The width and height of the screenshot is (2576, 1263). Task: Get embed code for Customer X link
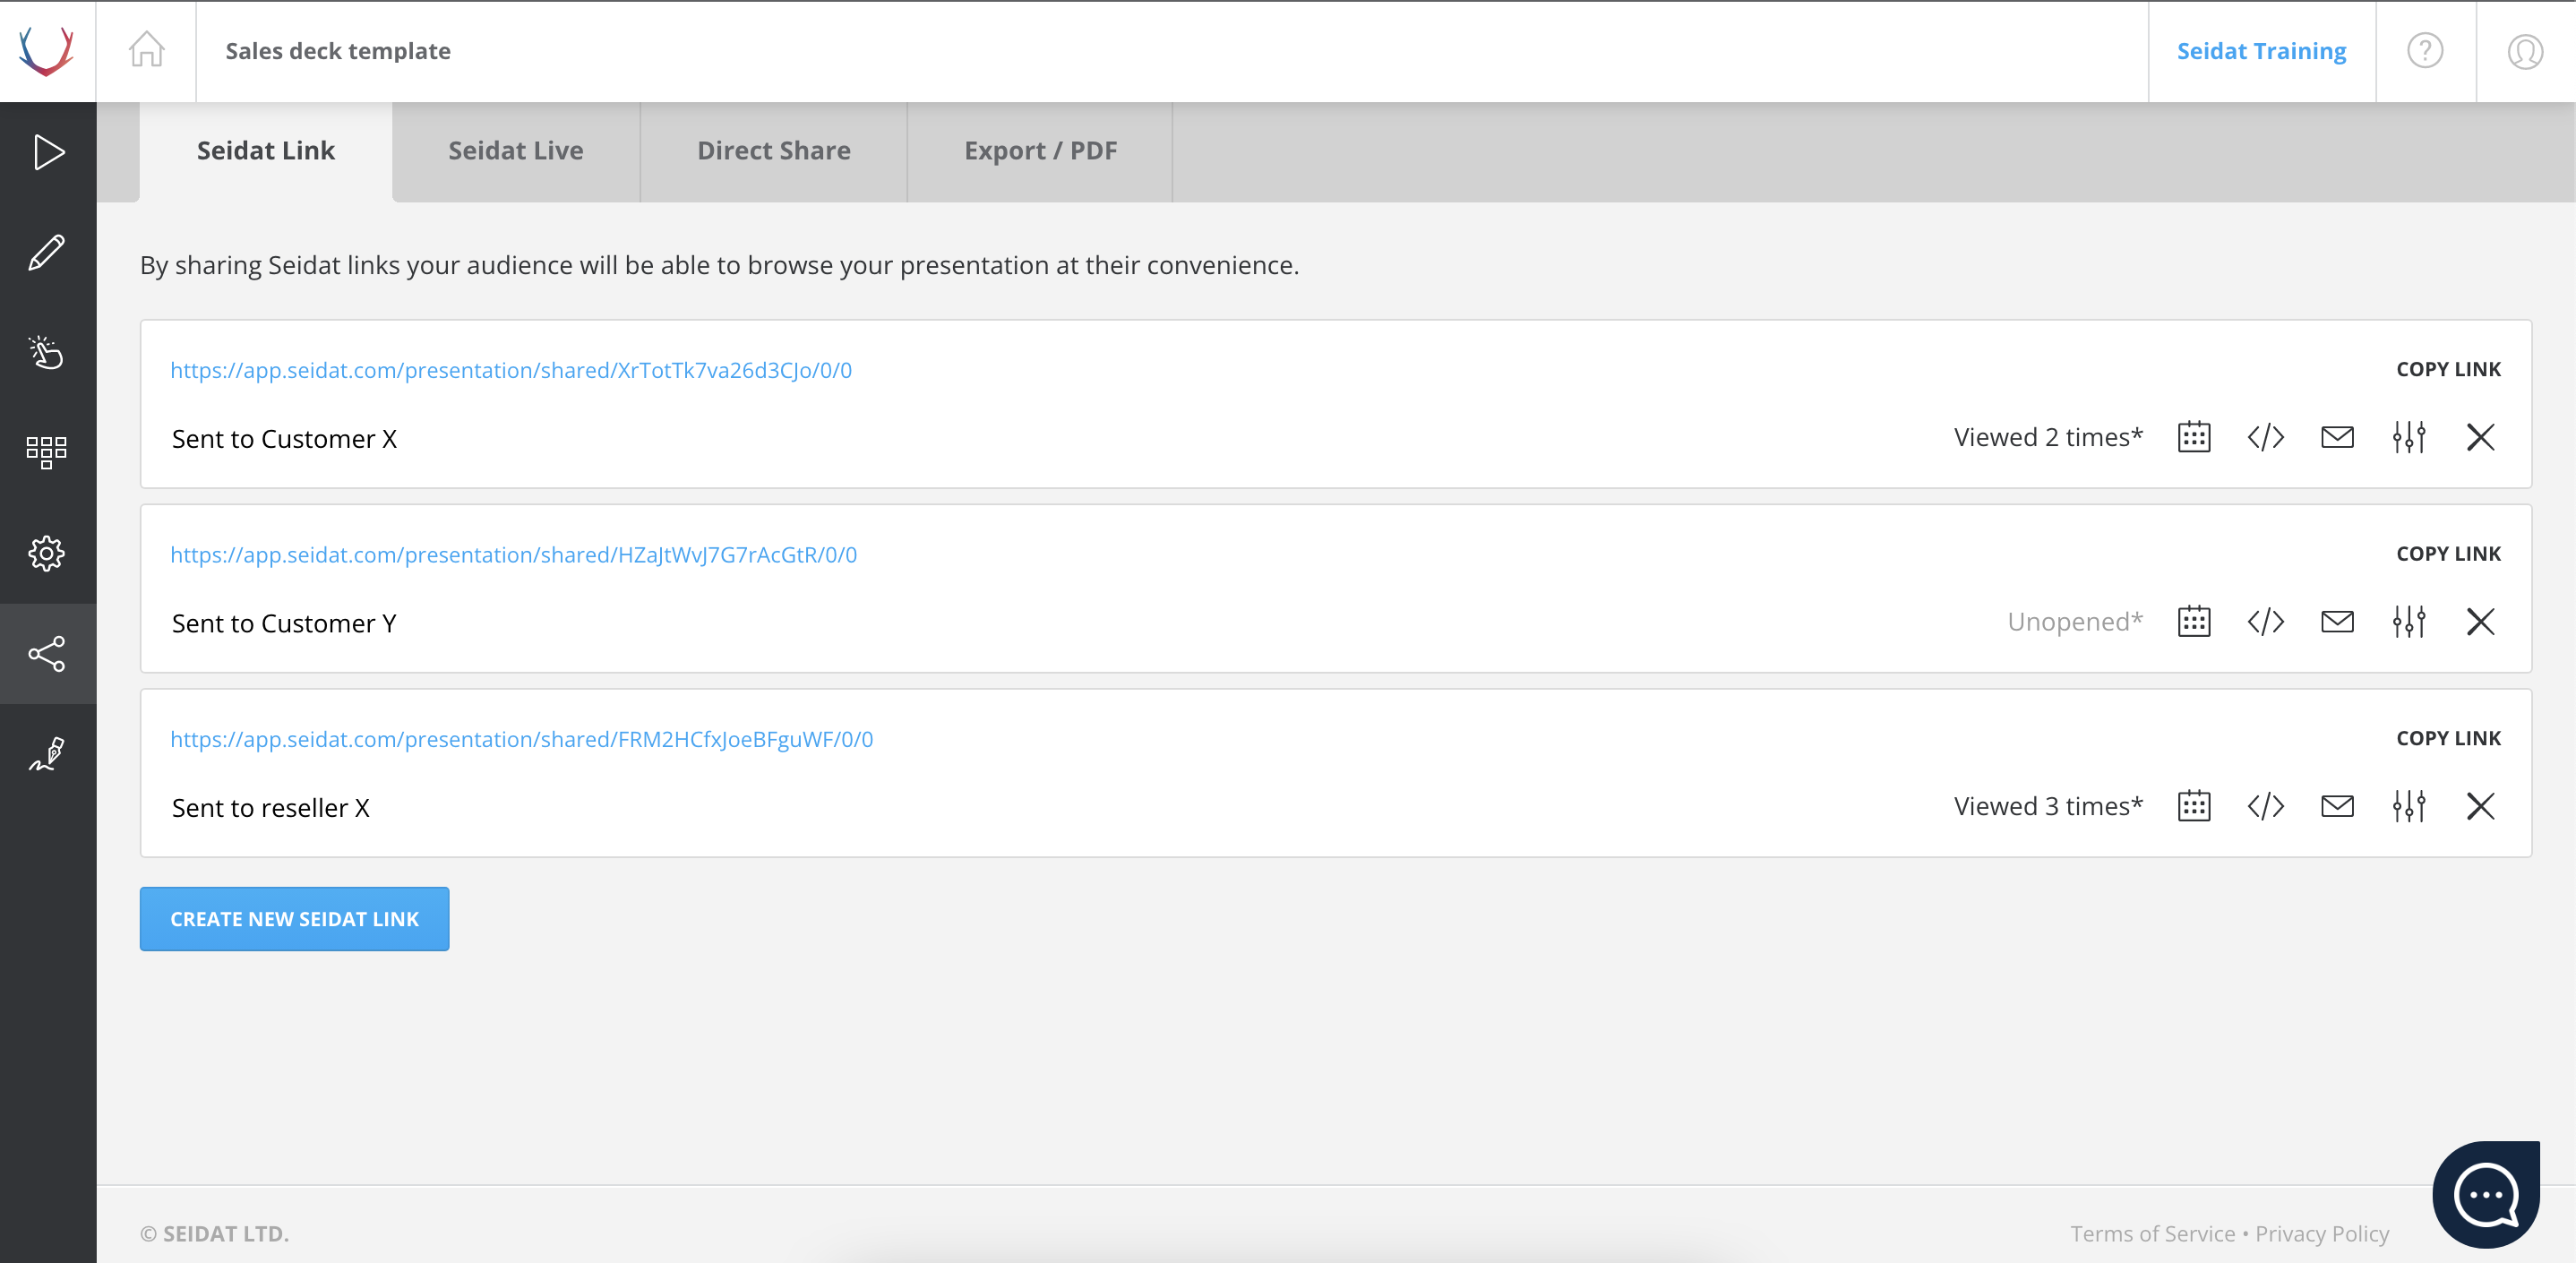[x=2266, y=437]
